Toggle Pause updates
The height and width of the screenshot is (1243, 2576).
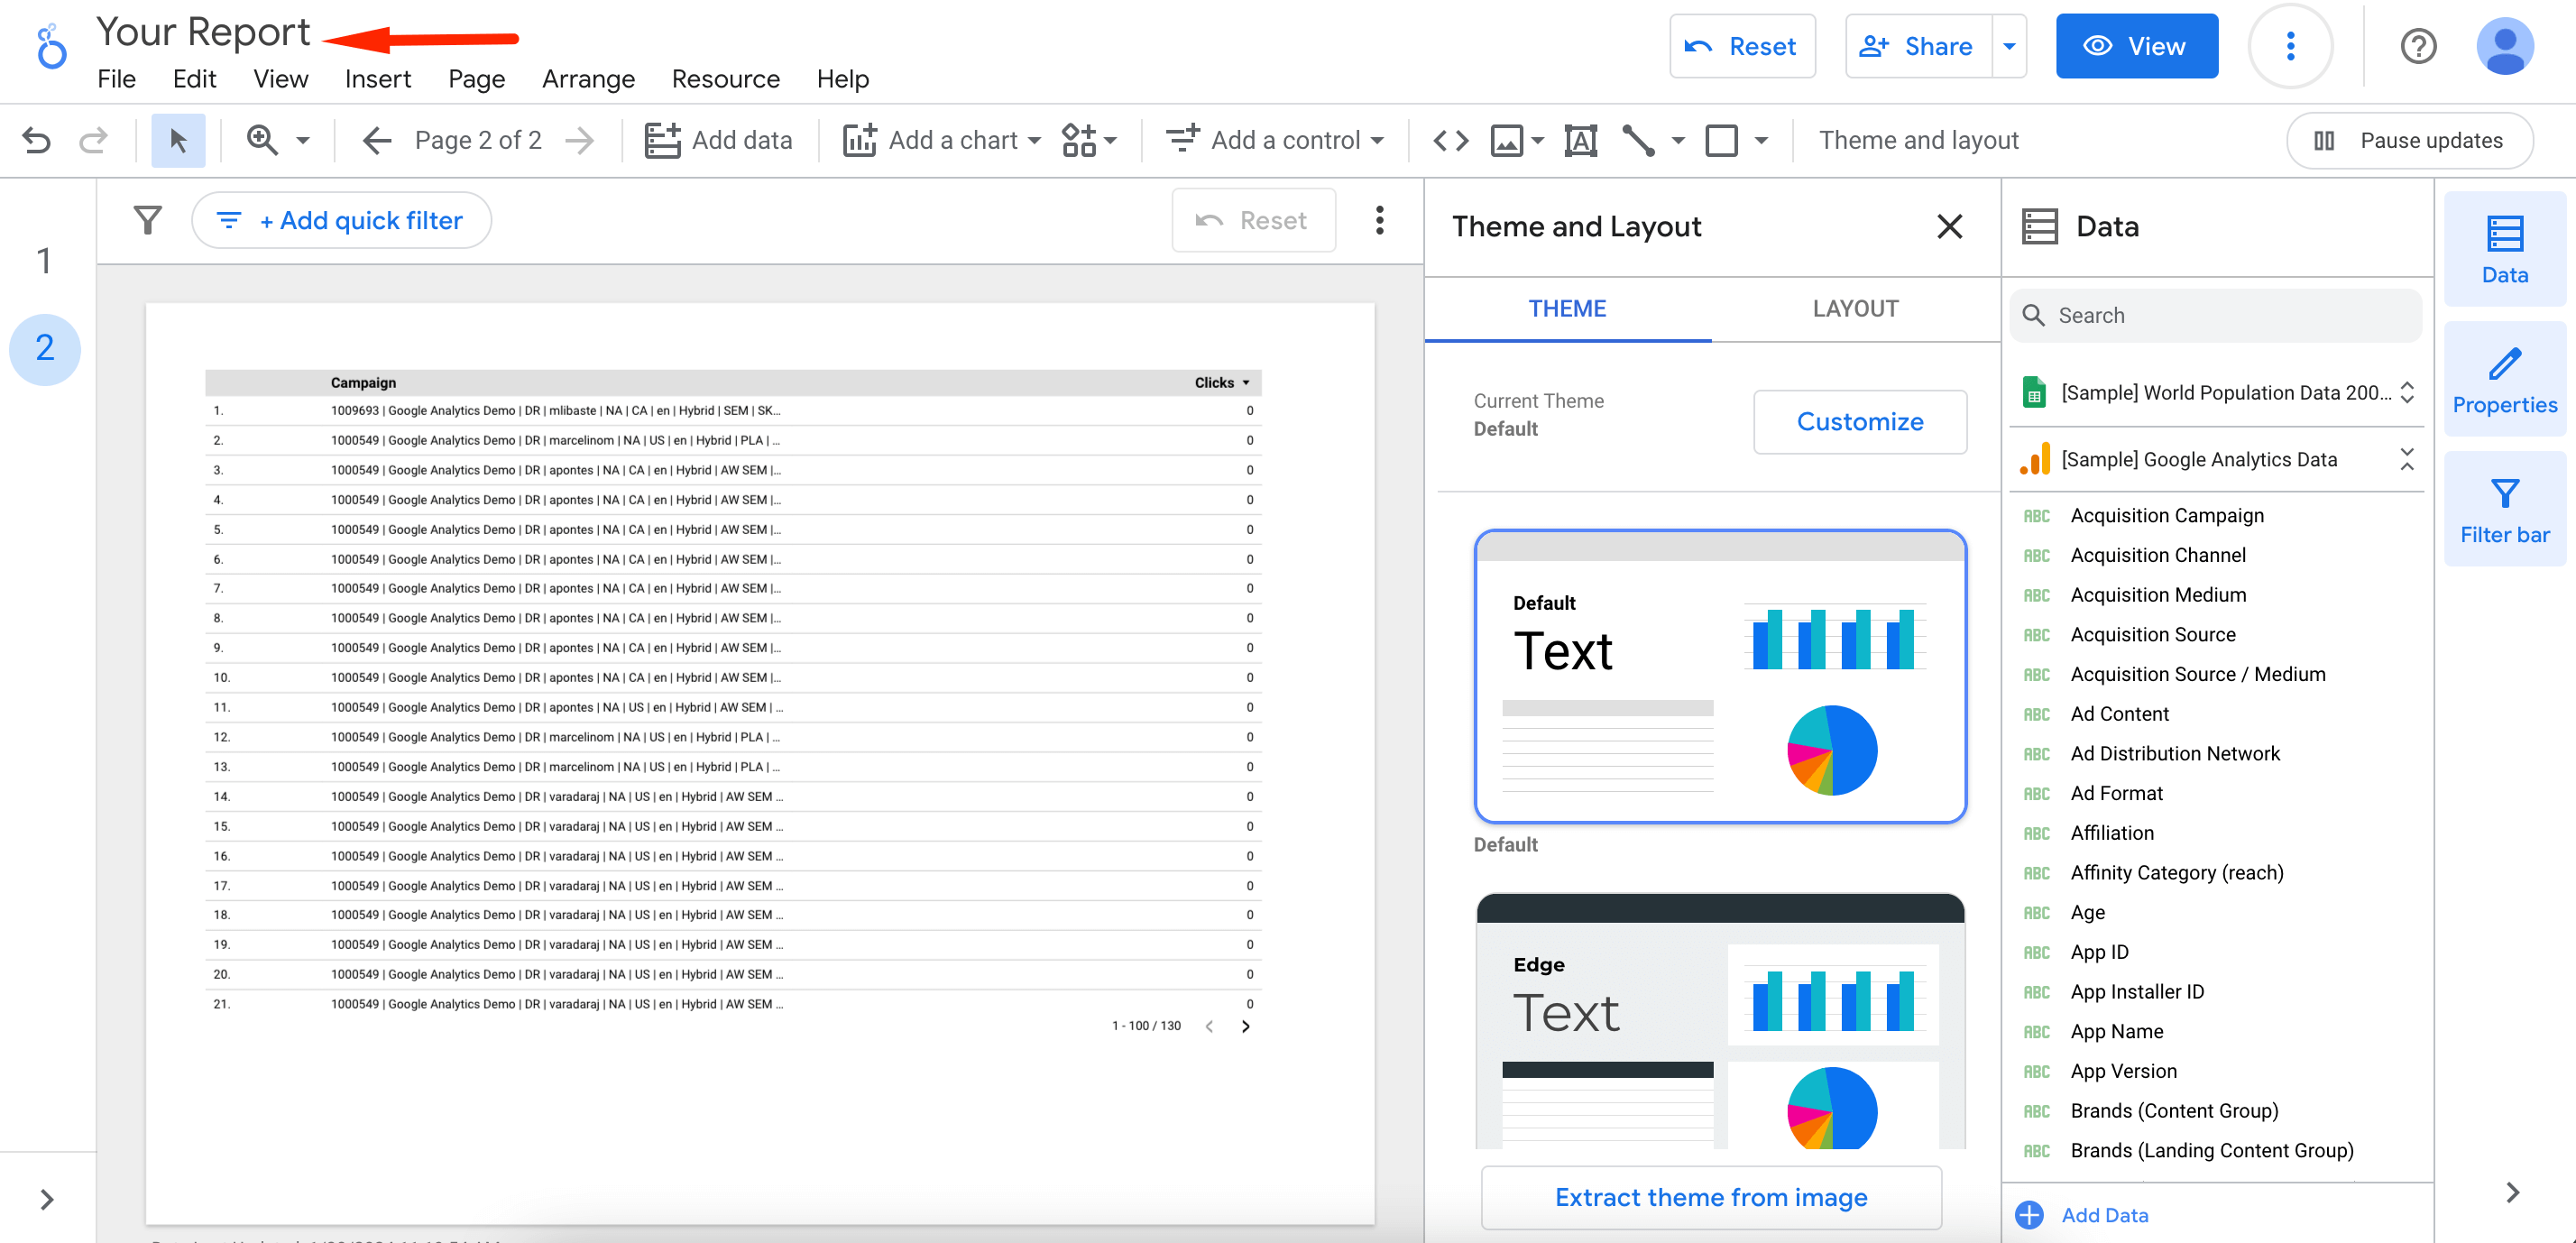2410,140
